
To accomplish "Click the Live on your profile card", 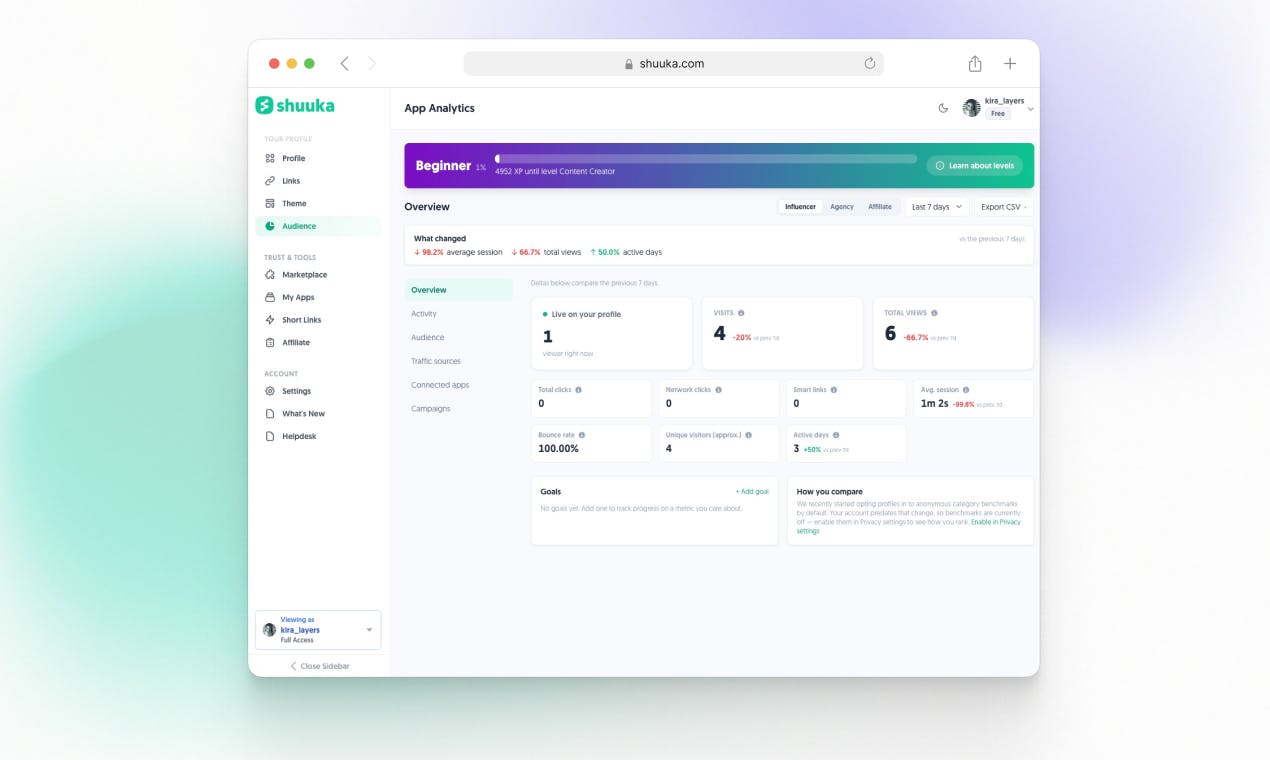I will [x=611, y=333].
